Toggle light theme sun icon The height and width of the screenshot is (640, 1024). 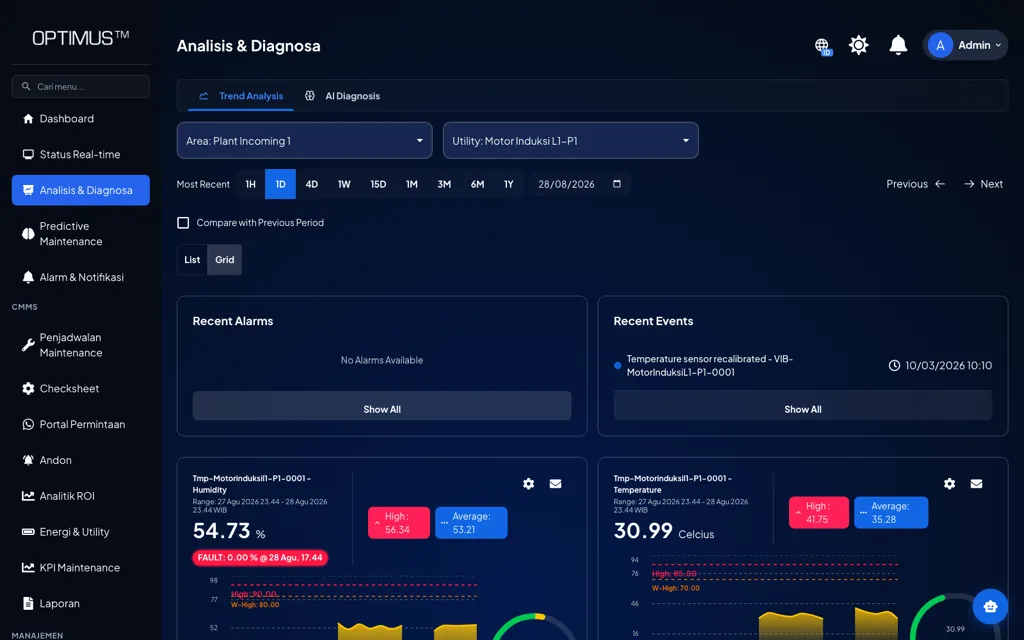point(858,45)
